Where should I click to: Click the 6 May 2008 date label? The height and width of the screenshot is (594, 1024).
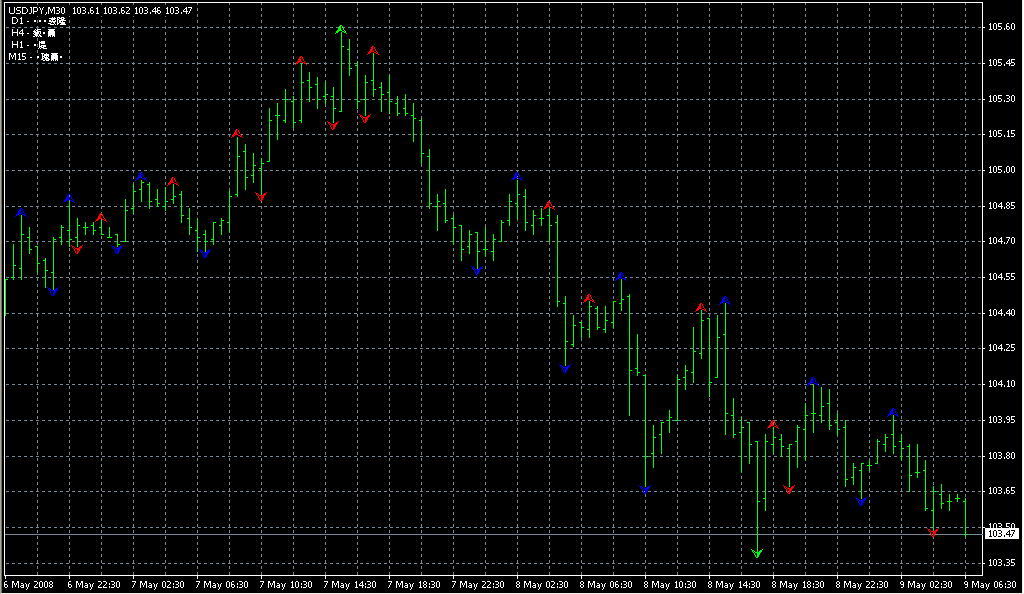point(30,584)
